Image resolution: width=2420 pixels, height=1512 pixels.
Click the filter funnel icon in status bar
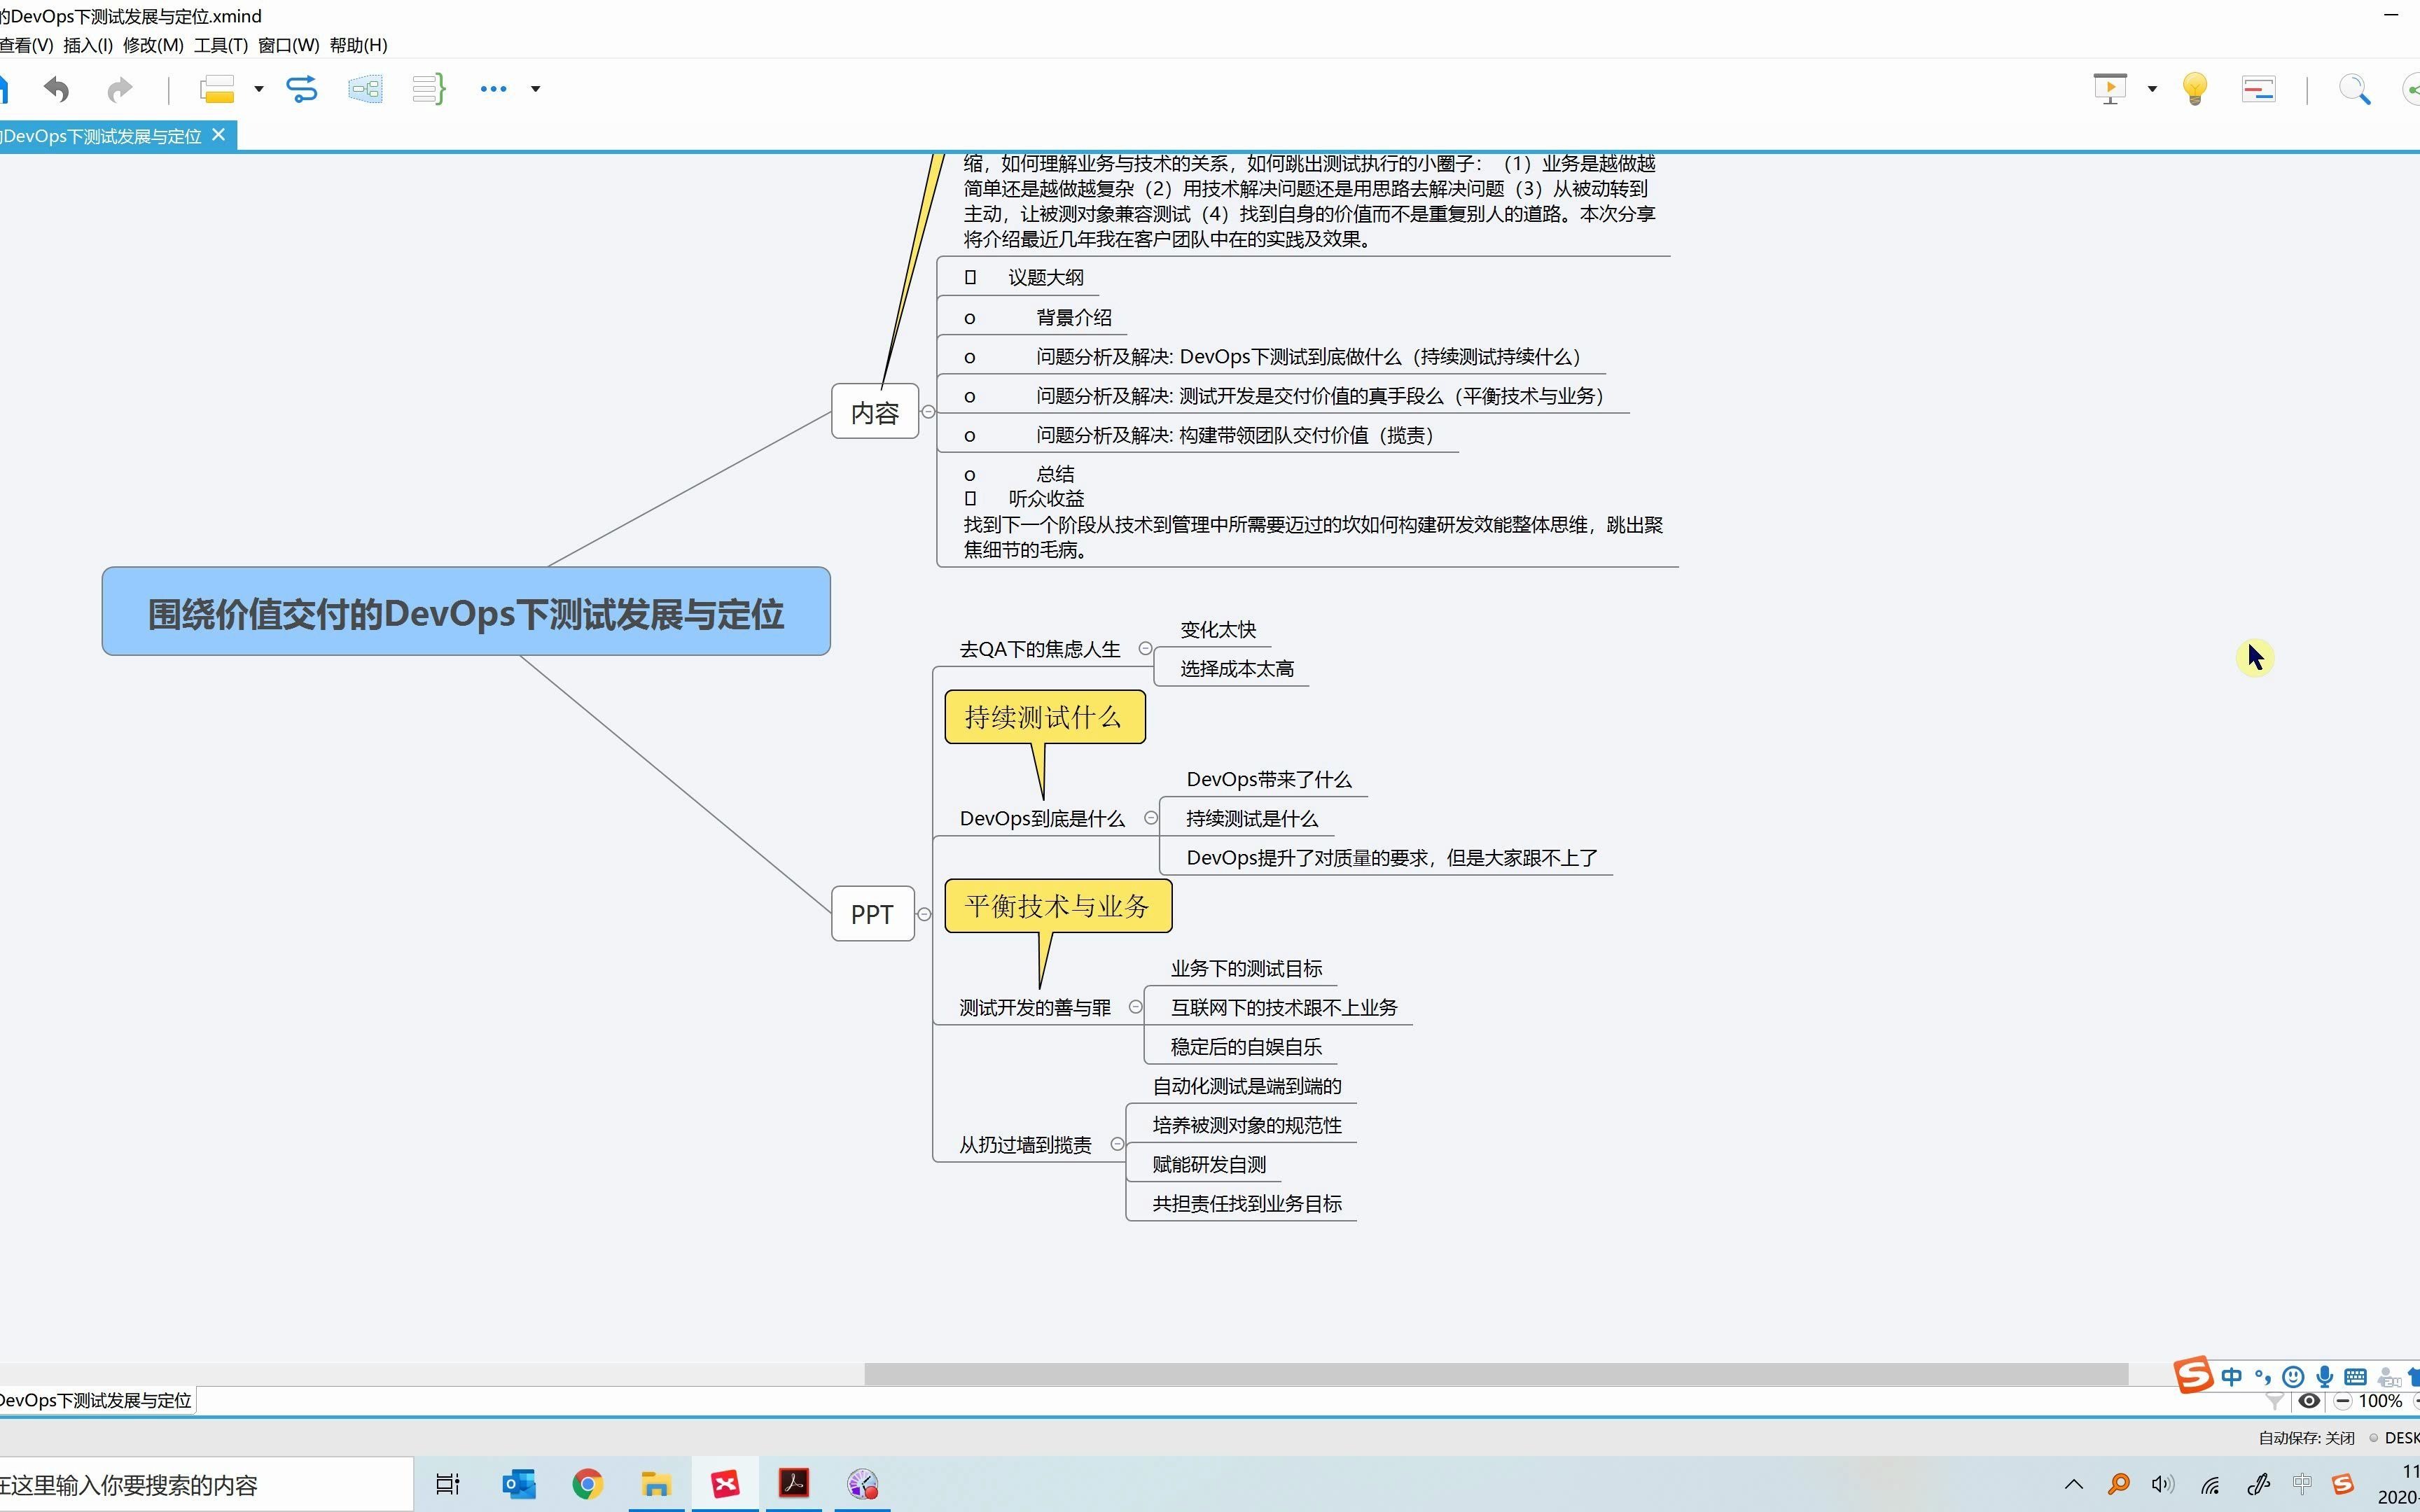(x=2274, y=1401)
